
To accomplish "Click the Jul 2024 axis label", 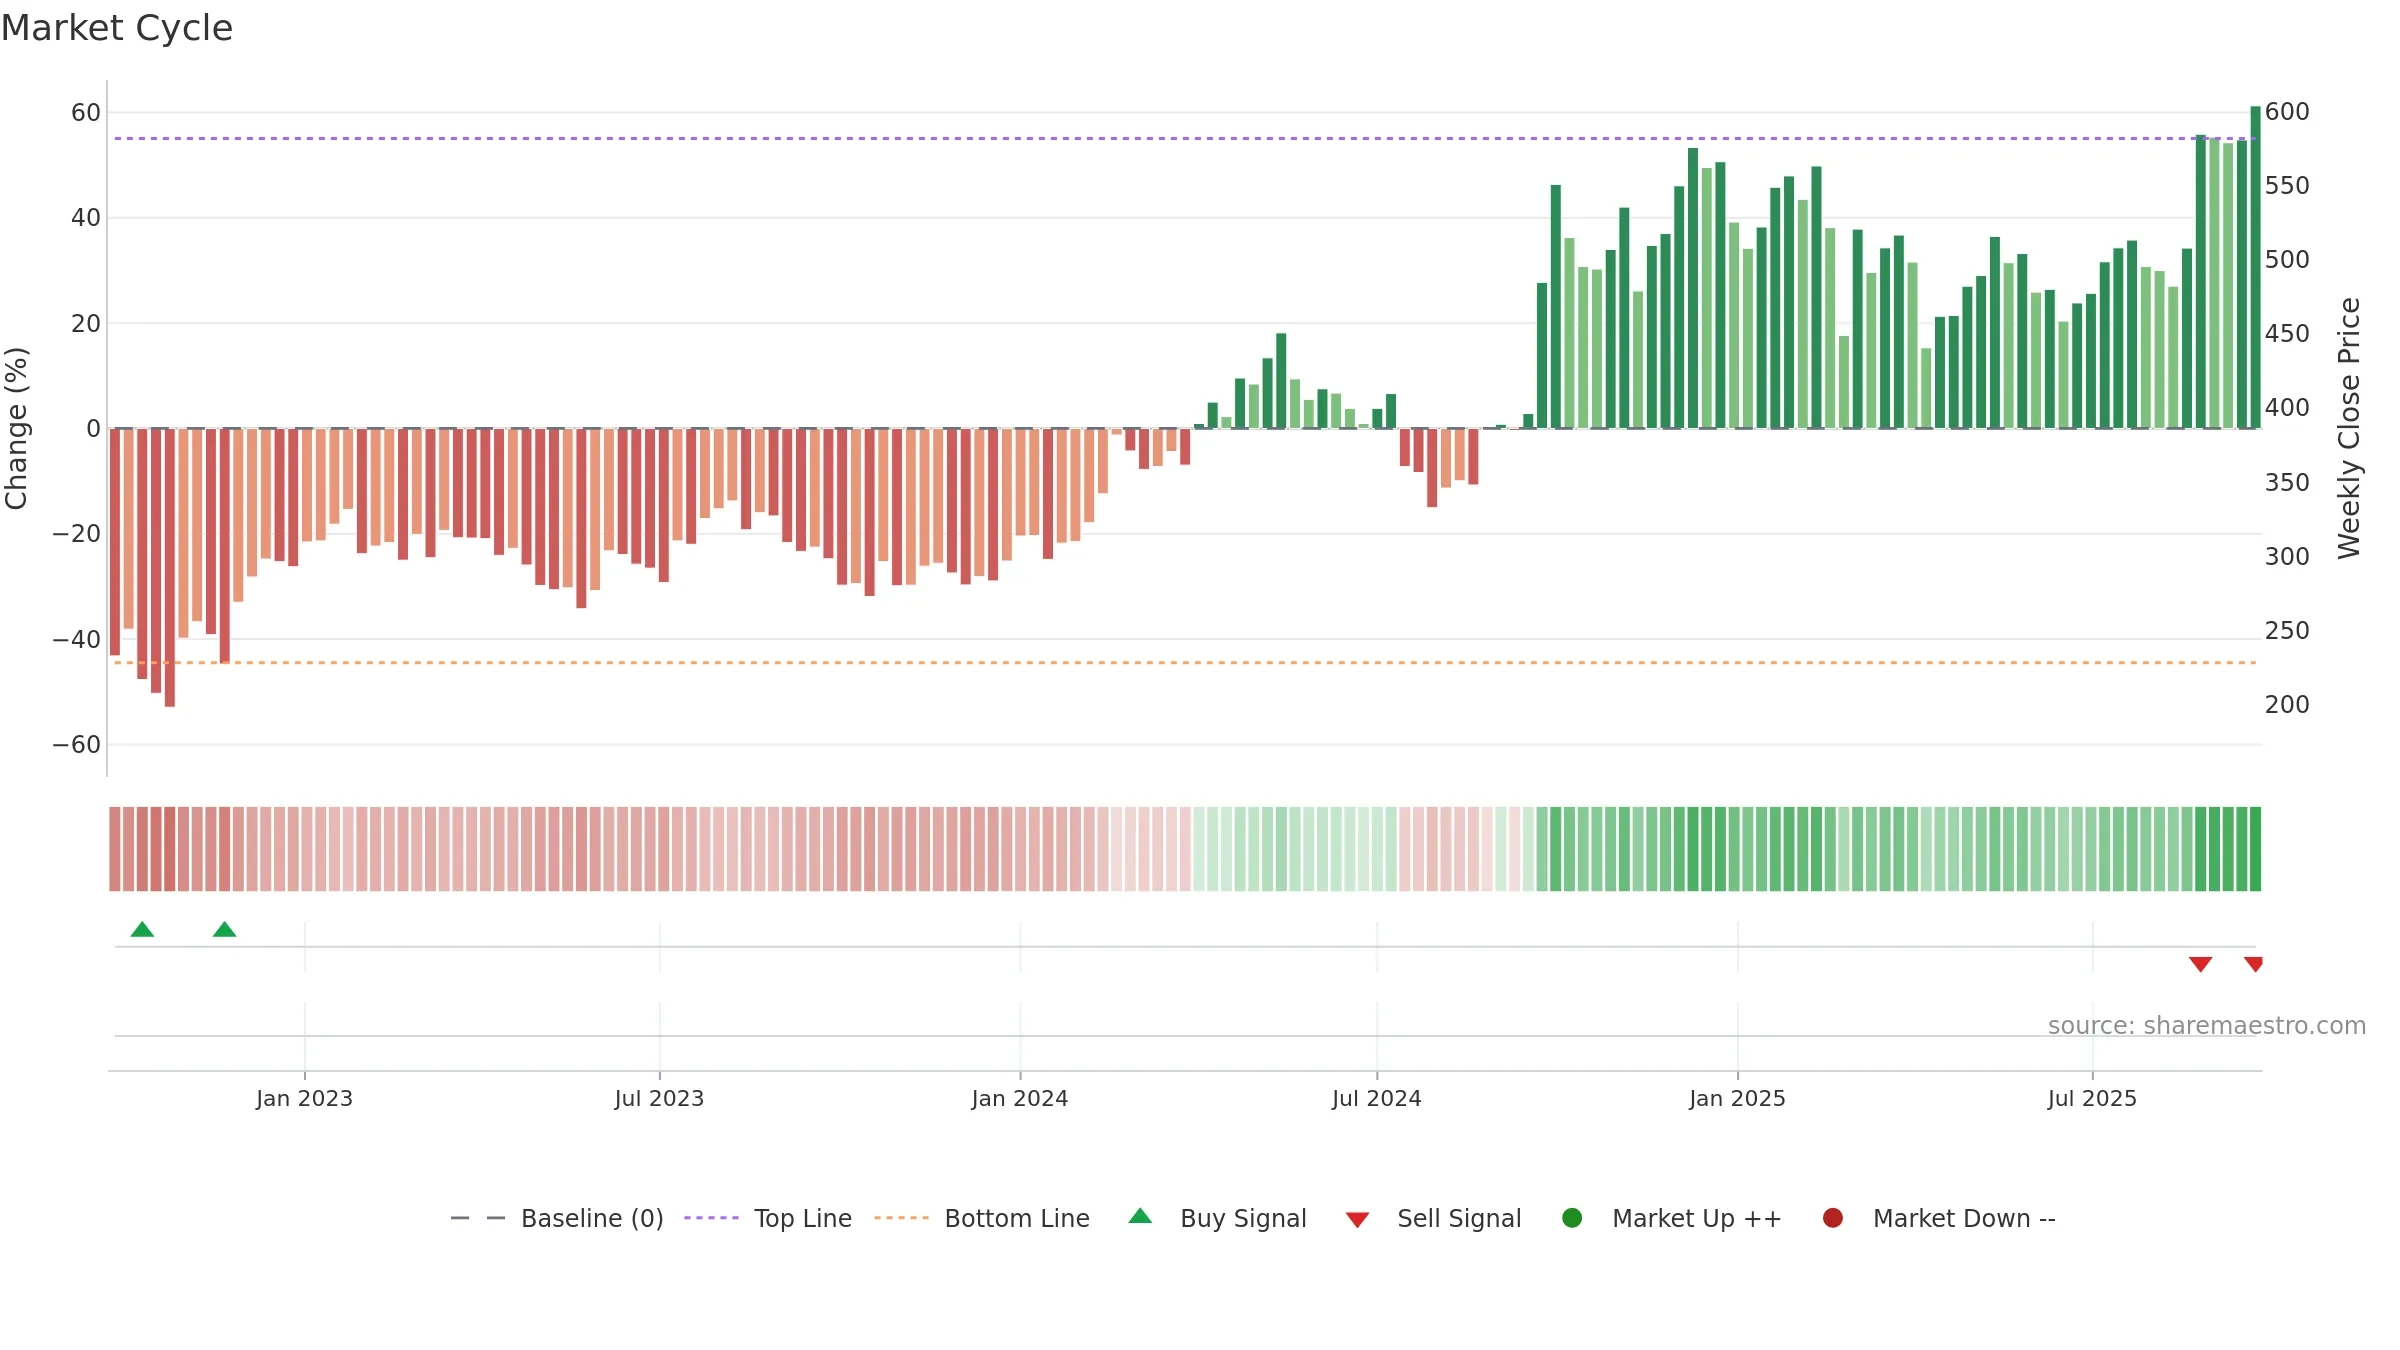I will pyautogui.click(x=1376, y=1098).
